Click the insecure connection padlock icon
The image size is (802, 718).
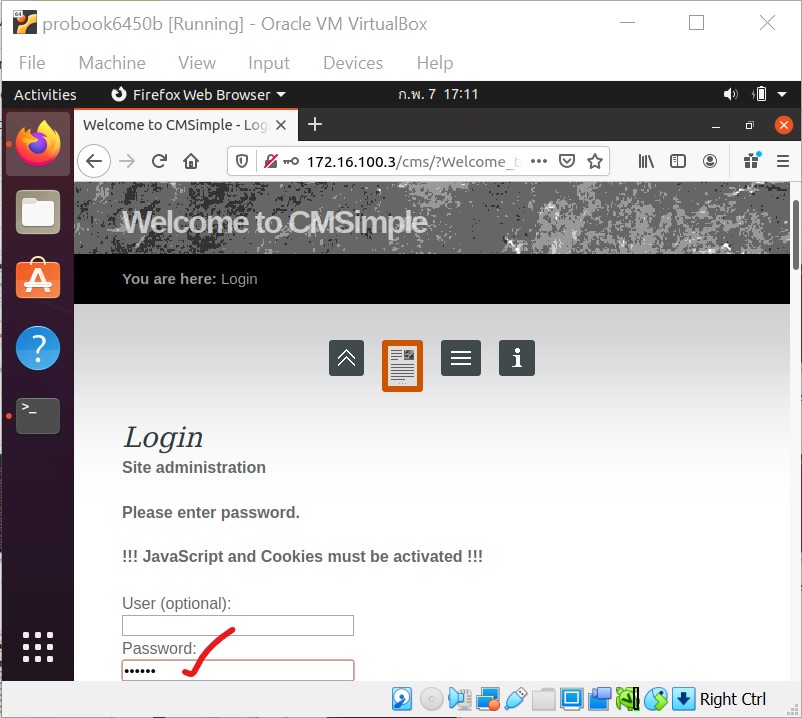click(x=271, y=162)
